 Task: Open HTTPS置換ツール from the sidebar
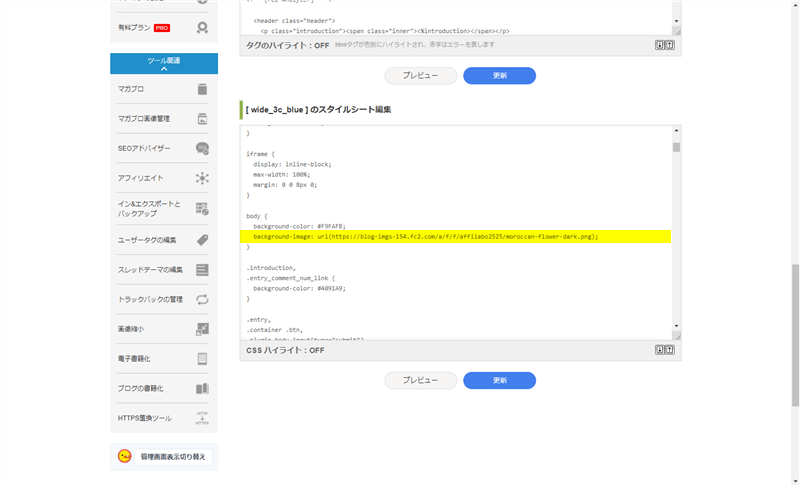(164, 418)
